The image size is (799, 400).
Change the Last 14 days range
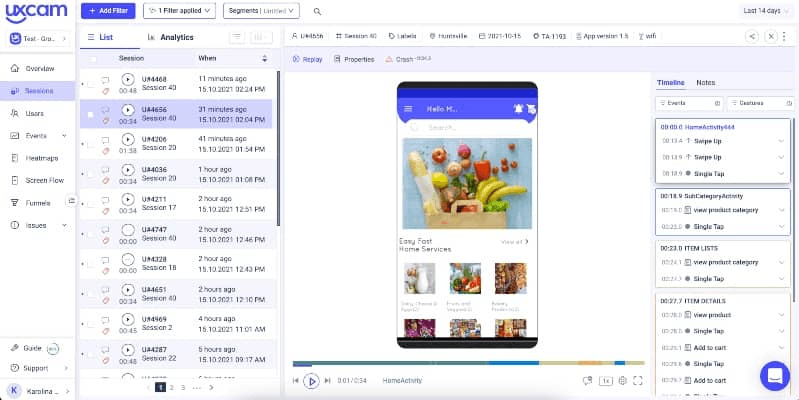pos(765,11)
